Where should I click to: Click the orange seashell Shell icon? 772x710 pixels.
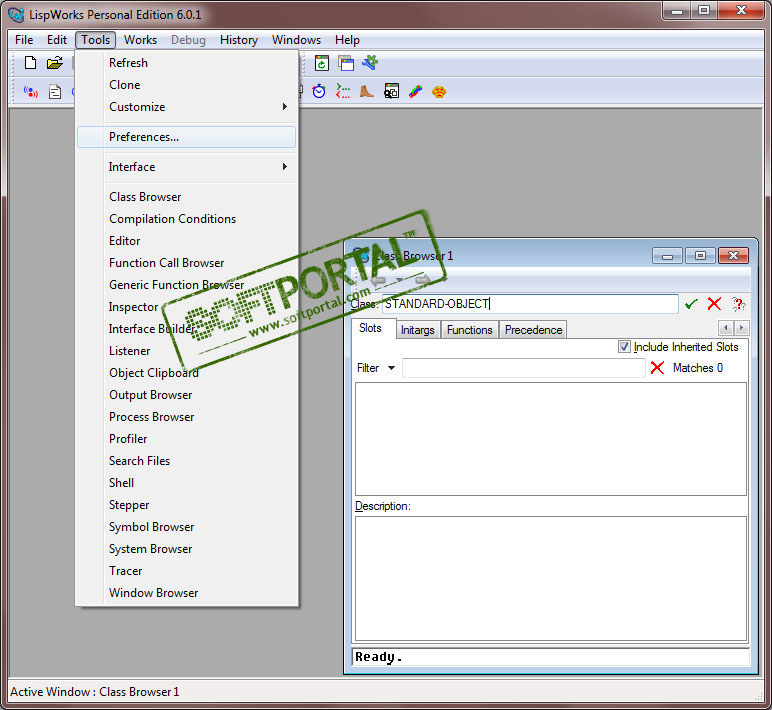[x=439, y=92]
